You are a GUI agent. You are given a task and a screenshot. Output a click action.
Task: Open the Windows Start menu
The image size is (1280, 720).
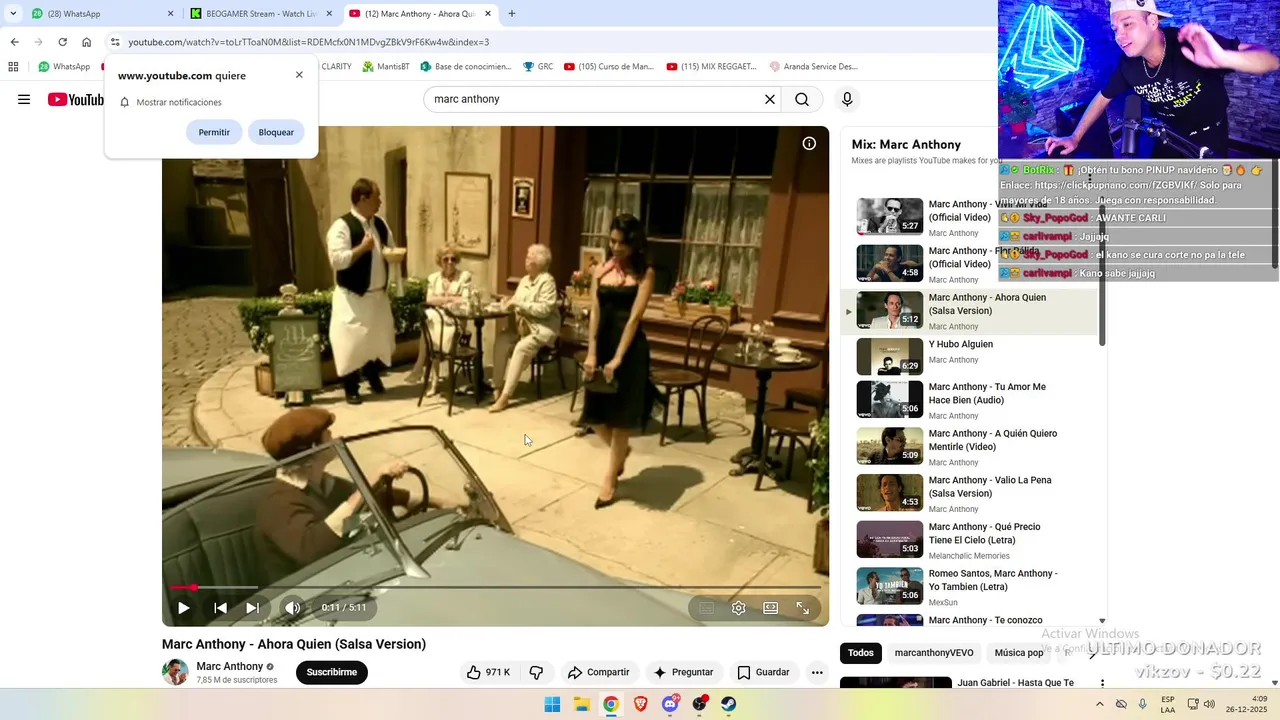coord(552,704)
